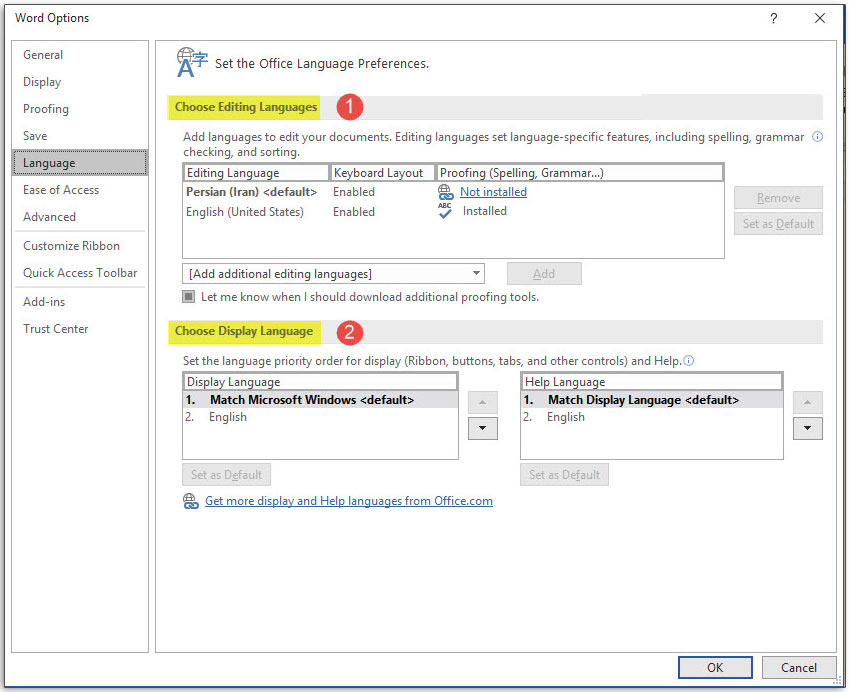Open the Trust Center category
Screen dimensions: 850x692
(80, 329)
